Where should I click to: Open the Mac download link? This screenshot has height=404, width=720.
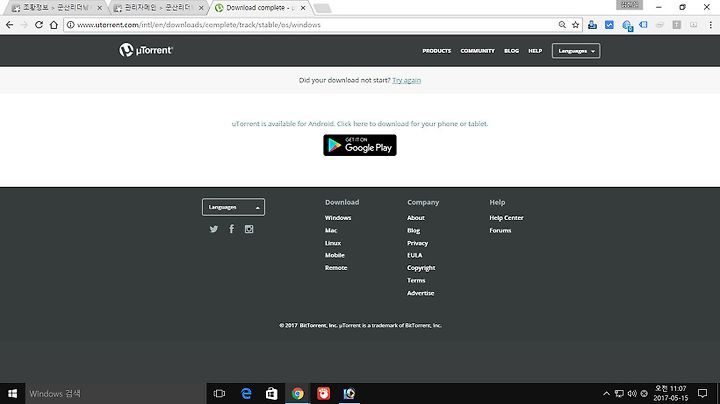pyautogui.click(x=331, y=230)
